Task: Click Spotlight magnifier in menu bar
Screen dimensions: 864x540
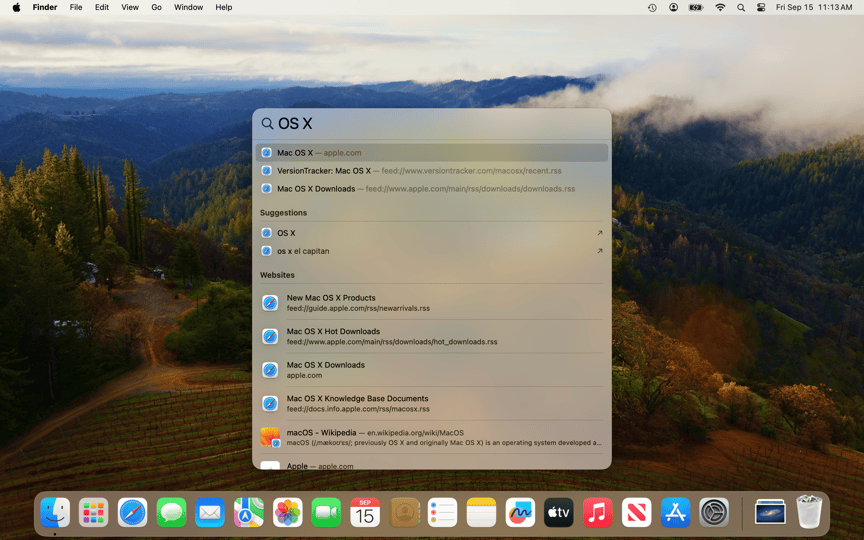Action: [x=741, y=7]
